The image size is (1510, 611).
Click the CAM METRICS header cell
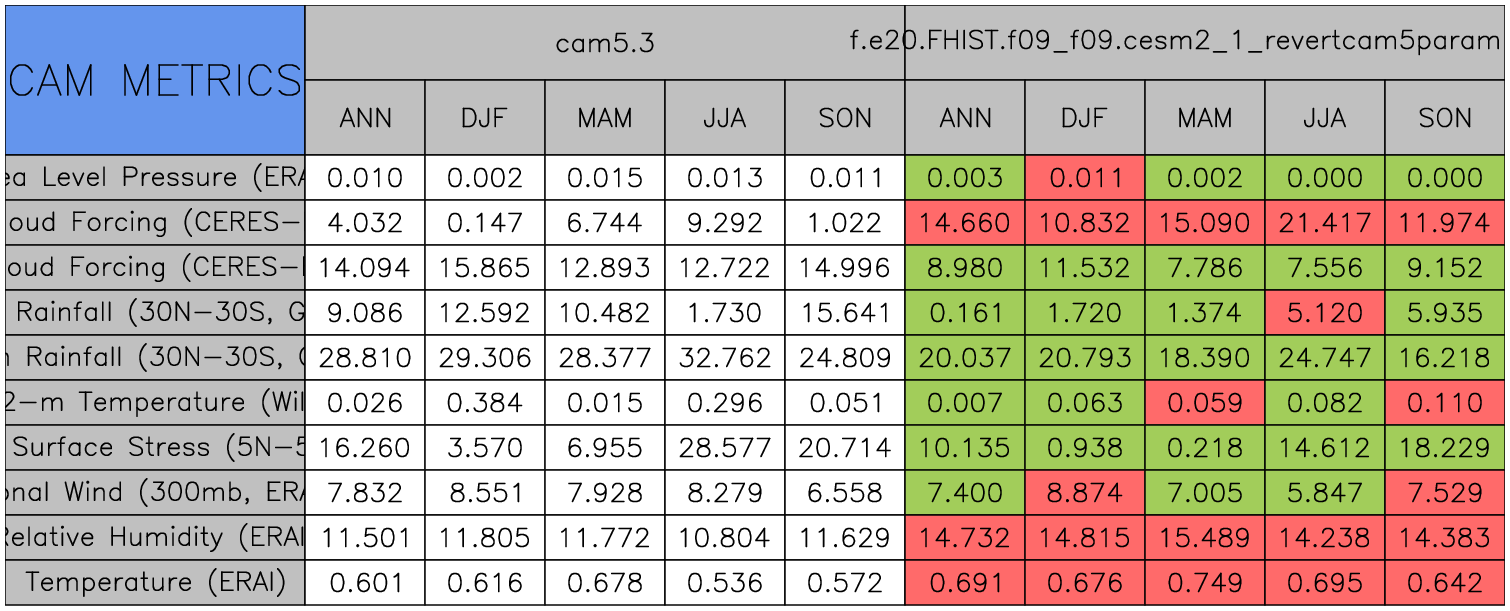point(154,80)
